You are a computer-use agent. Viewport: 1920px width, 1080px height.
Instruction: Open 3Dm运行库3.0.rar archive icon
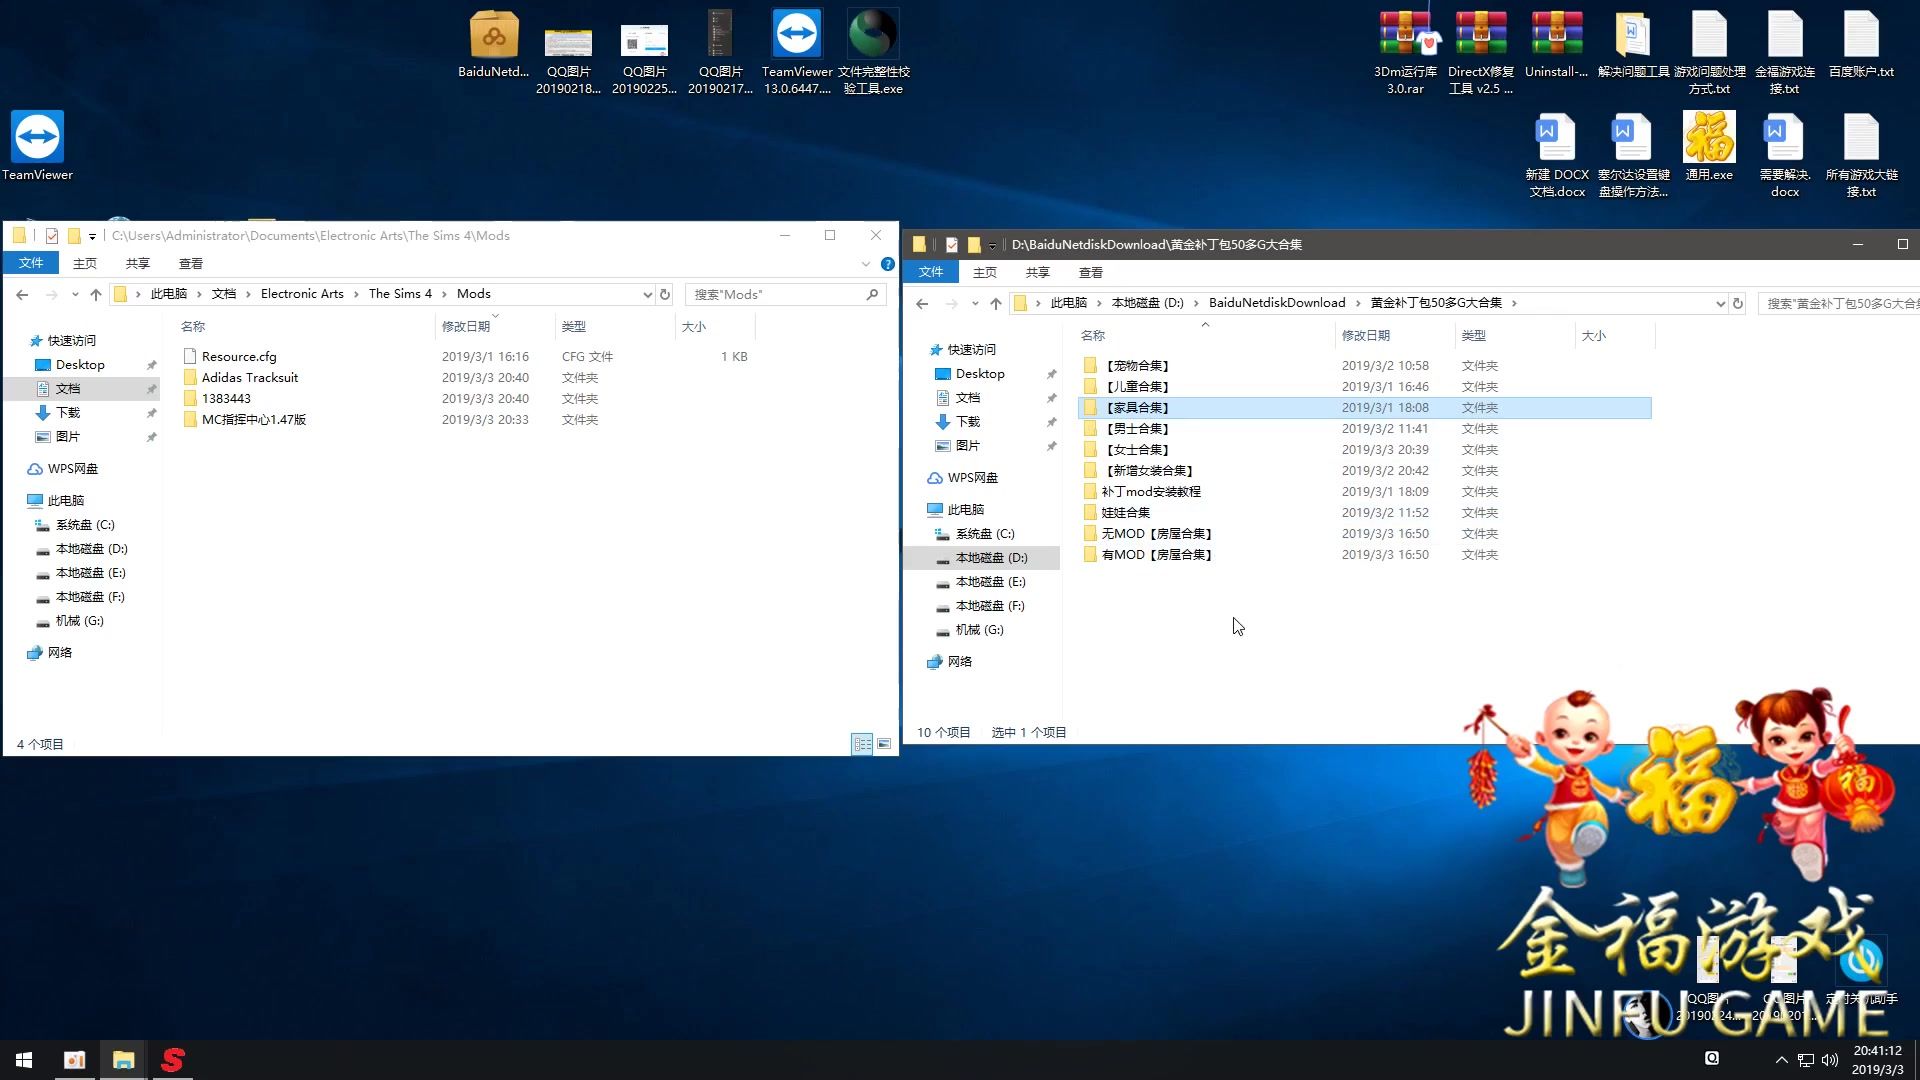[x=1405, y=52]
